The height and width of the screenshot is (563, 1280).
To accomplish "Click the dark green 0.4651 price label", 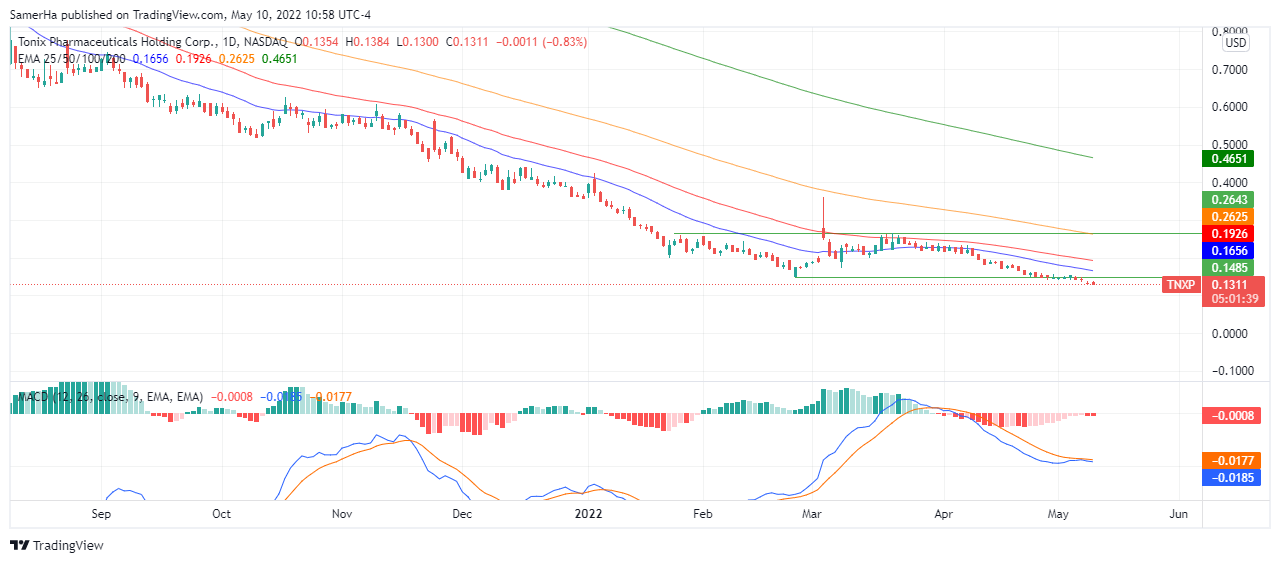I will coord(1226,158).
